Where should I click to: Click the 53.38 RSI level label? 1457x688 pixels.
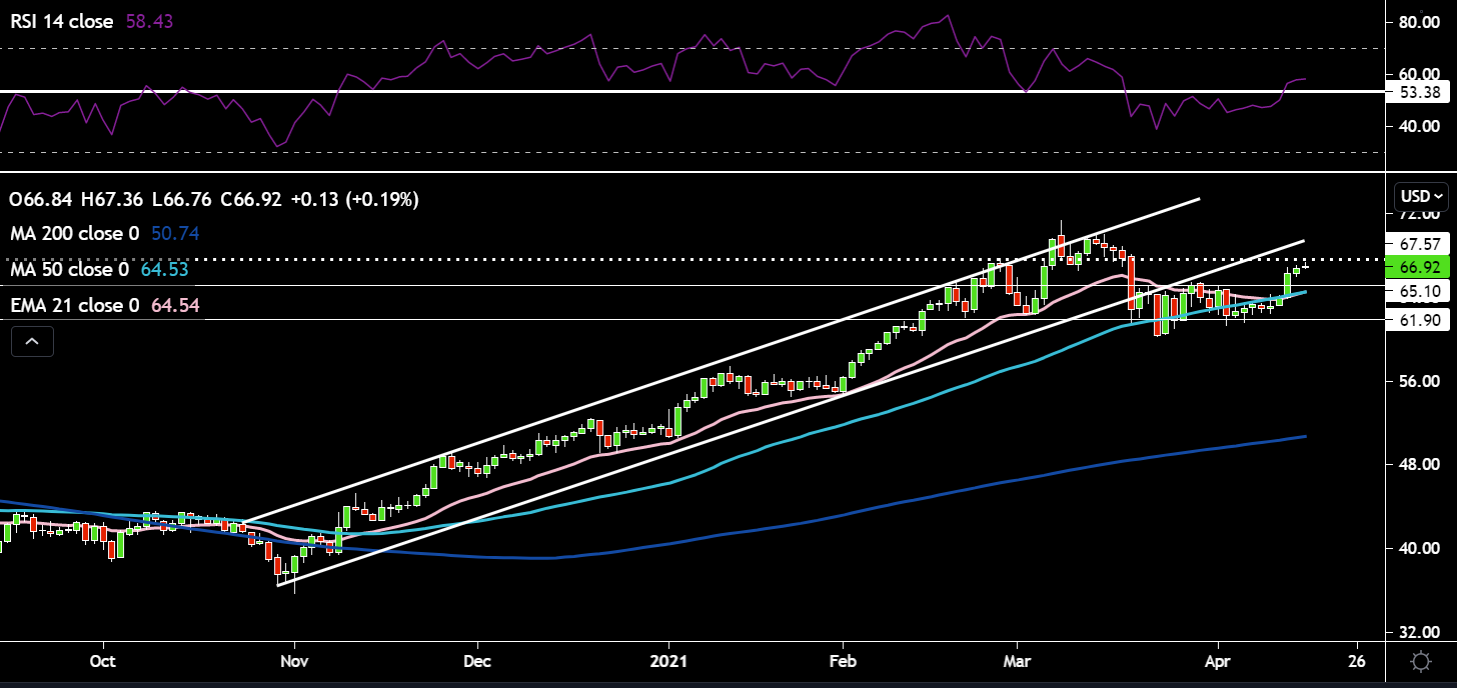tap(1420, 92)
